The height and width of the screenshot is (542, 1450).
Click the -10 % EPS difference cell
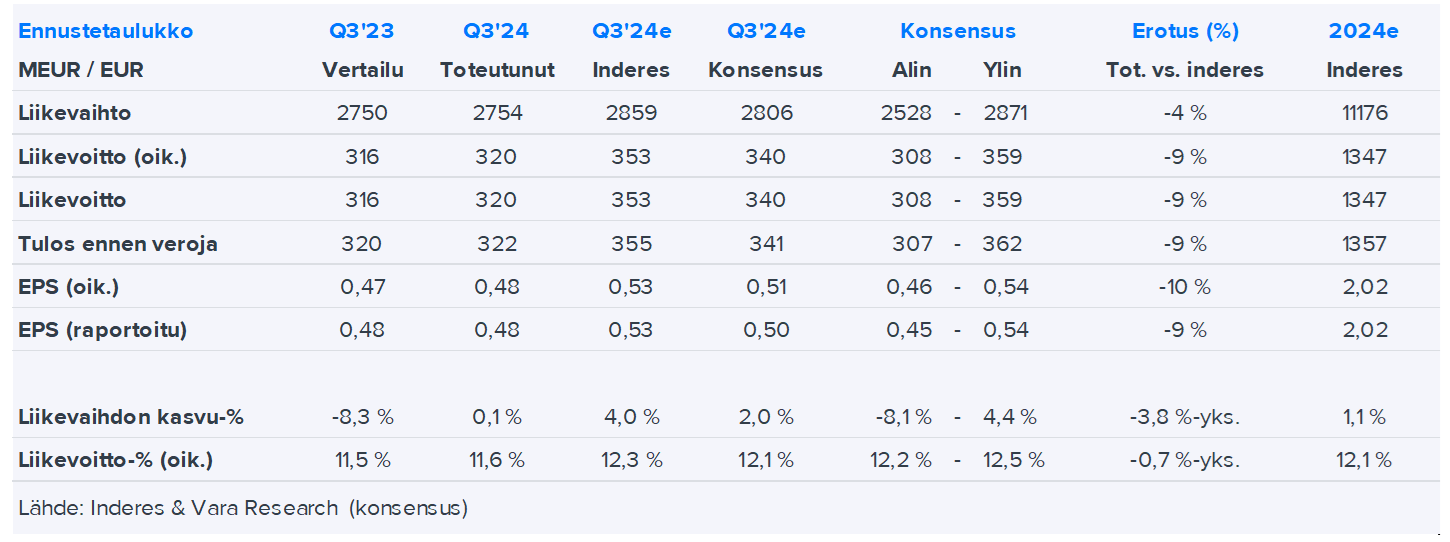(x=1185, y=287)
